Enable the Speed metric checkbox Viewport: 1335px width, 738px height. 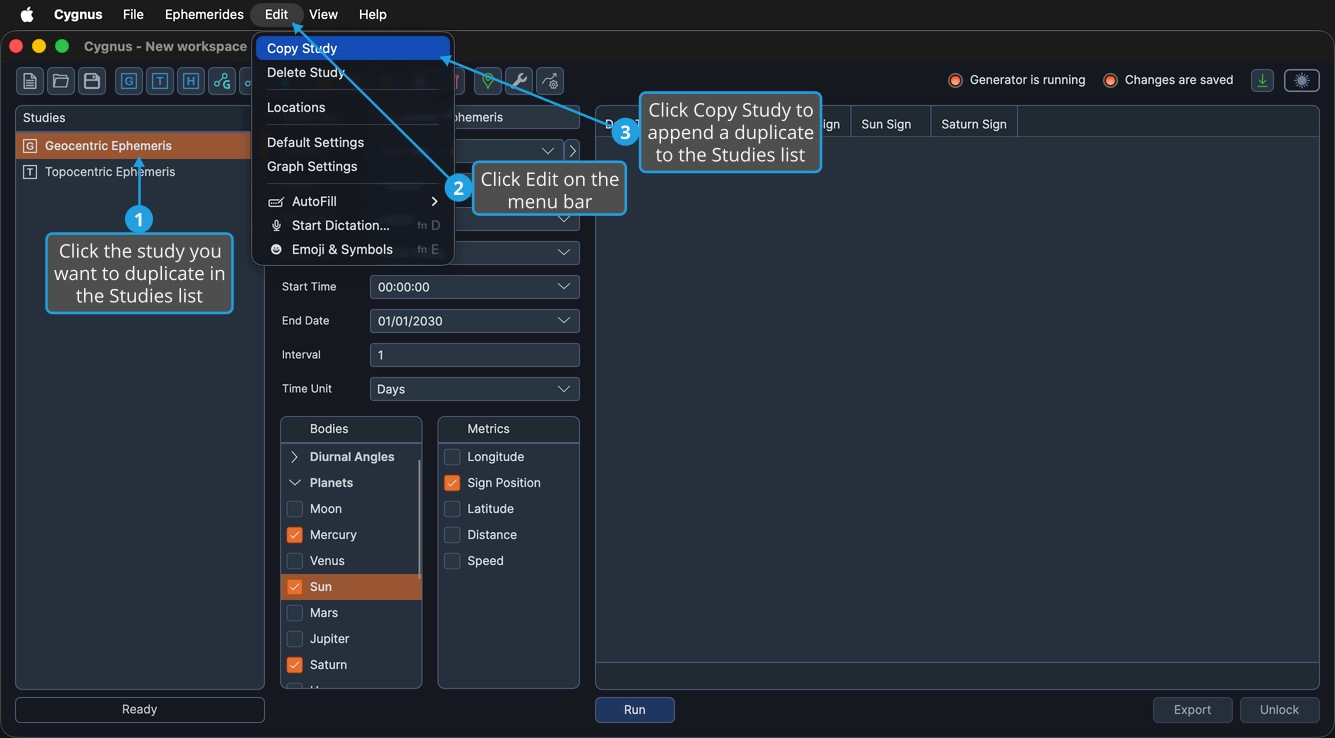tap(452, 561)
